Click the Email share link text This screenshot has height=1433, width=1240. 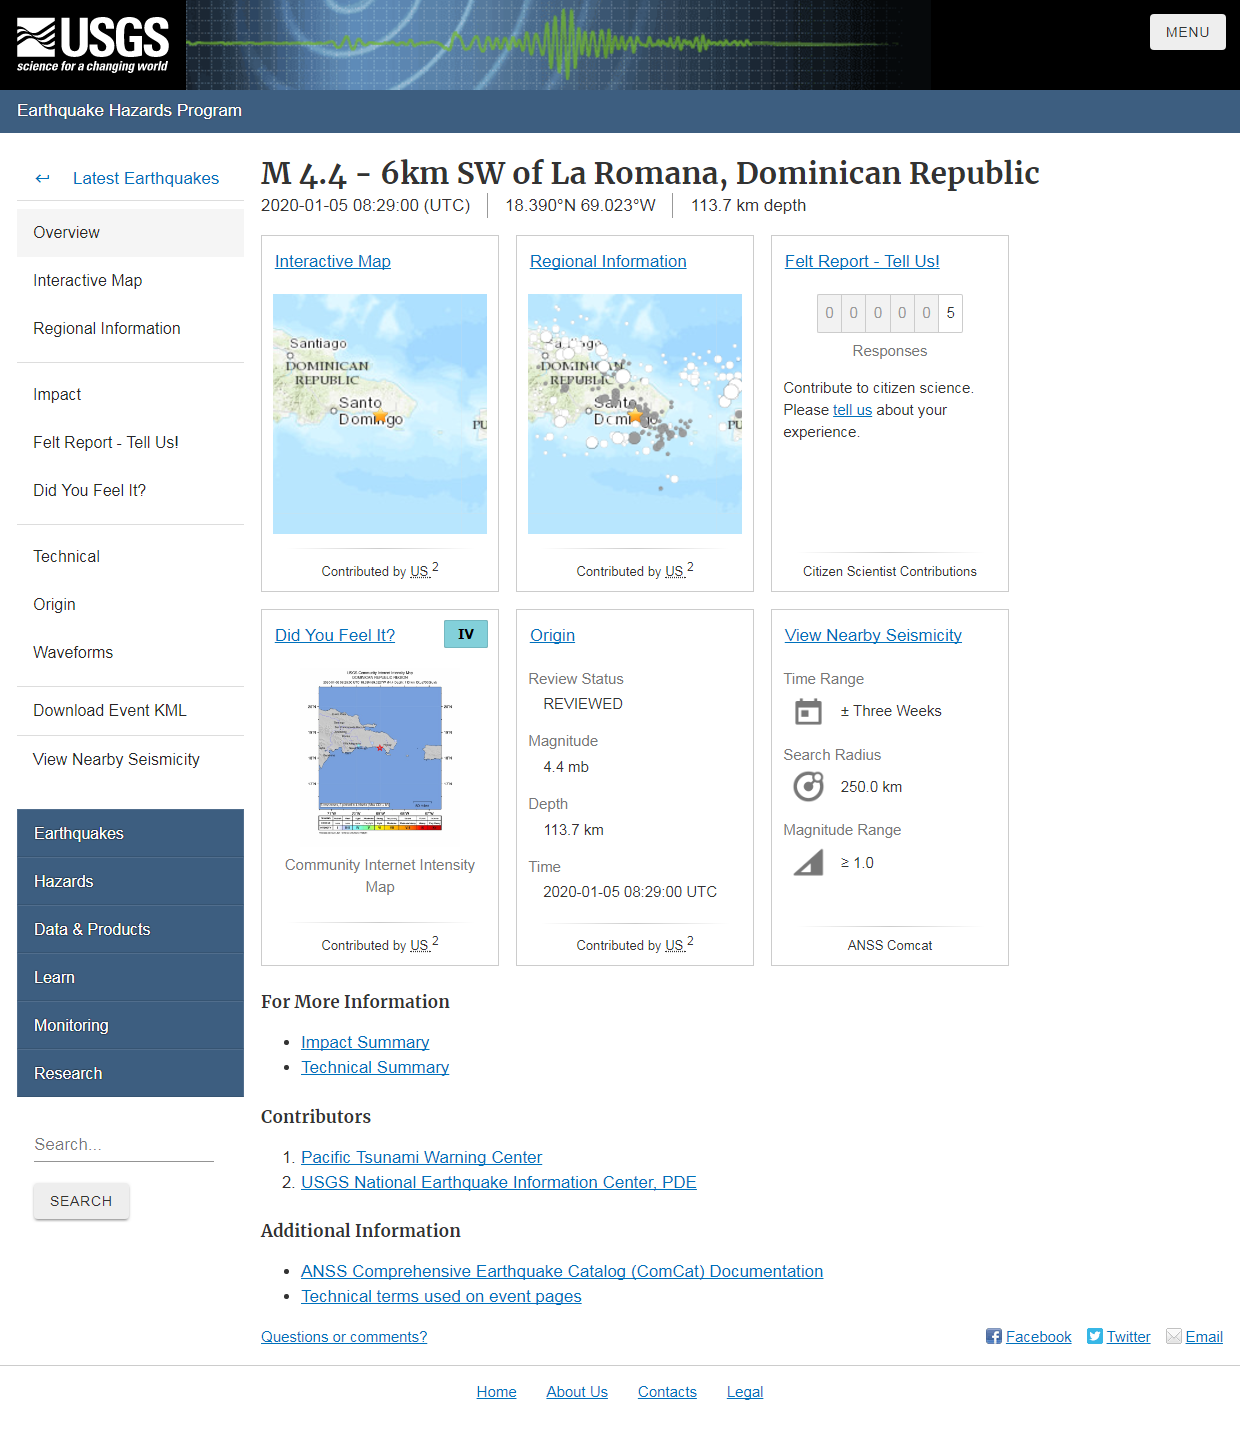pos(1204,1337)
